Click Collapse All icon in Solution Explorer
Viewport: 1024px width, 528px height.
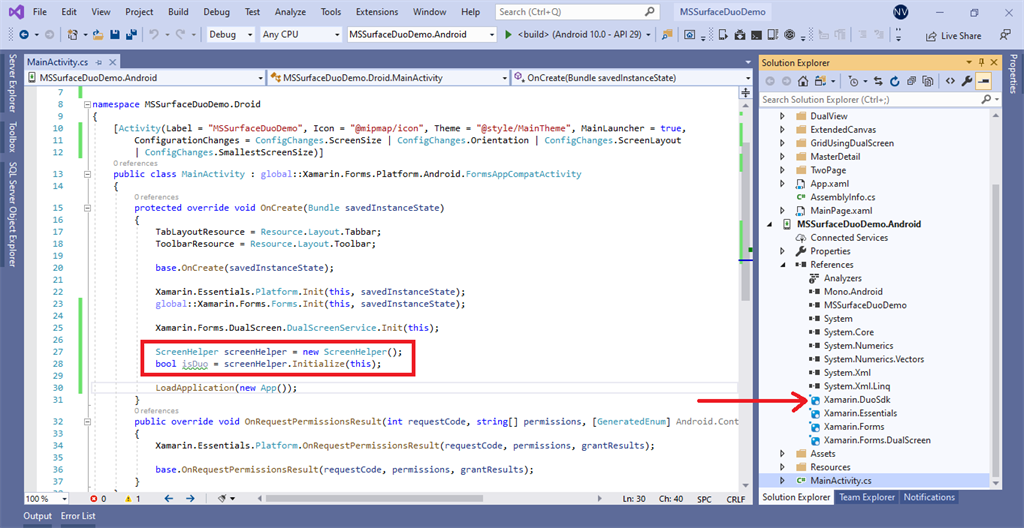pyautogui.click(x=910, y=82)
